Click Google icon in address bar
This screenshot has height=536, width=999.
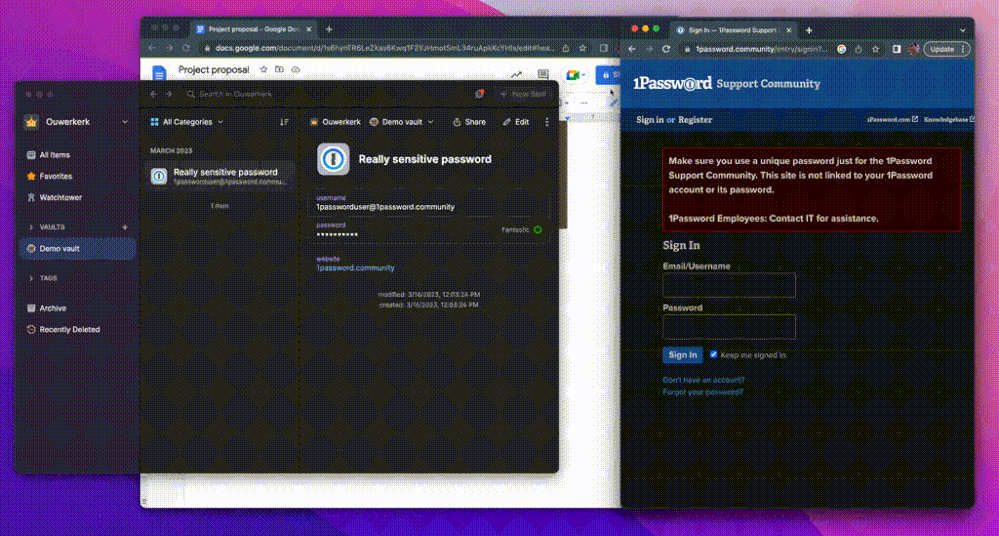(842, 49)
